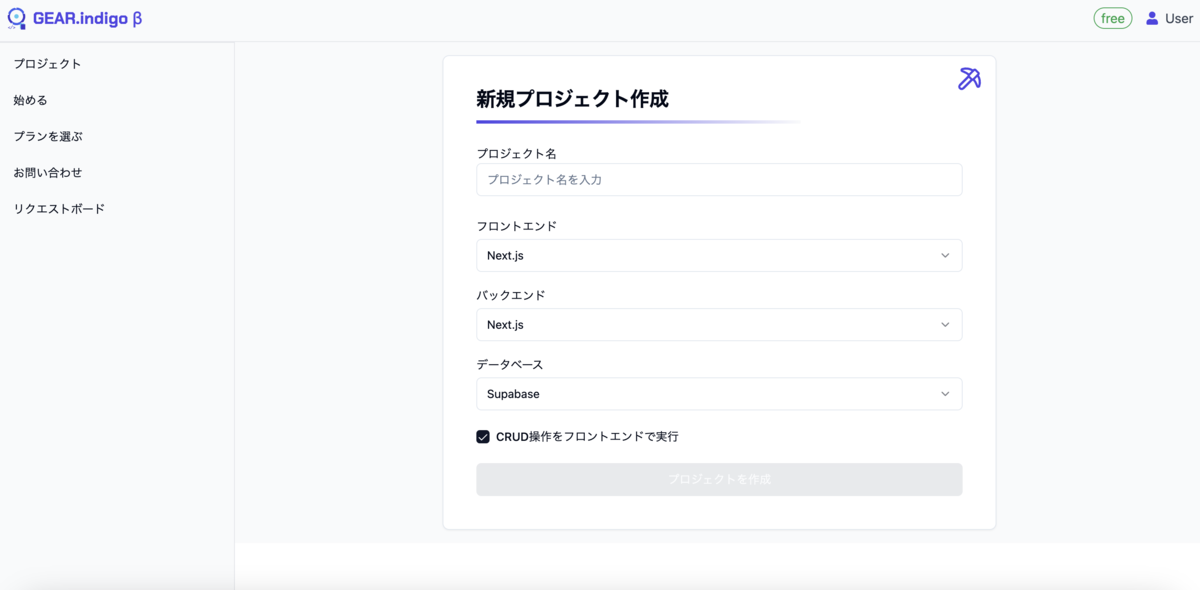
Task: Click the GEAR.indigo β brand name
Action: tap(88, 18)
